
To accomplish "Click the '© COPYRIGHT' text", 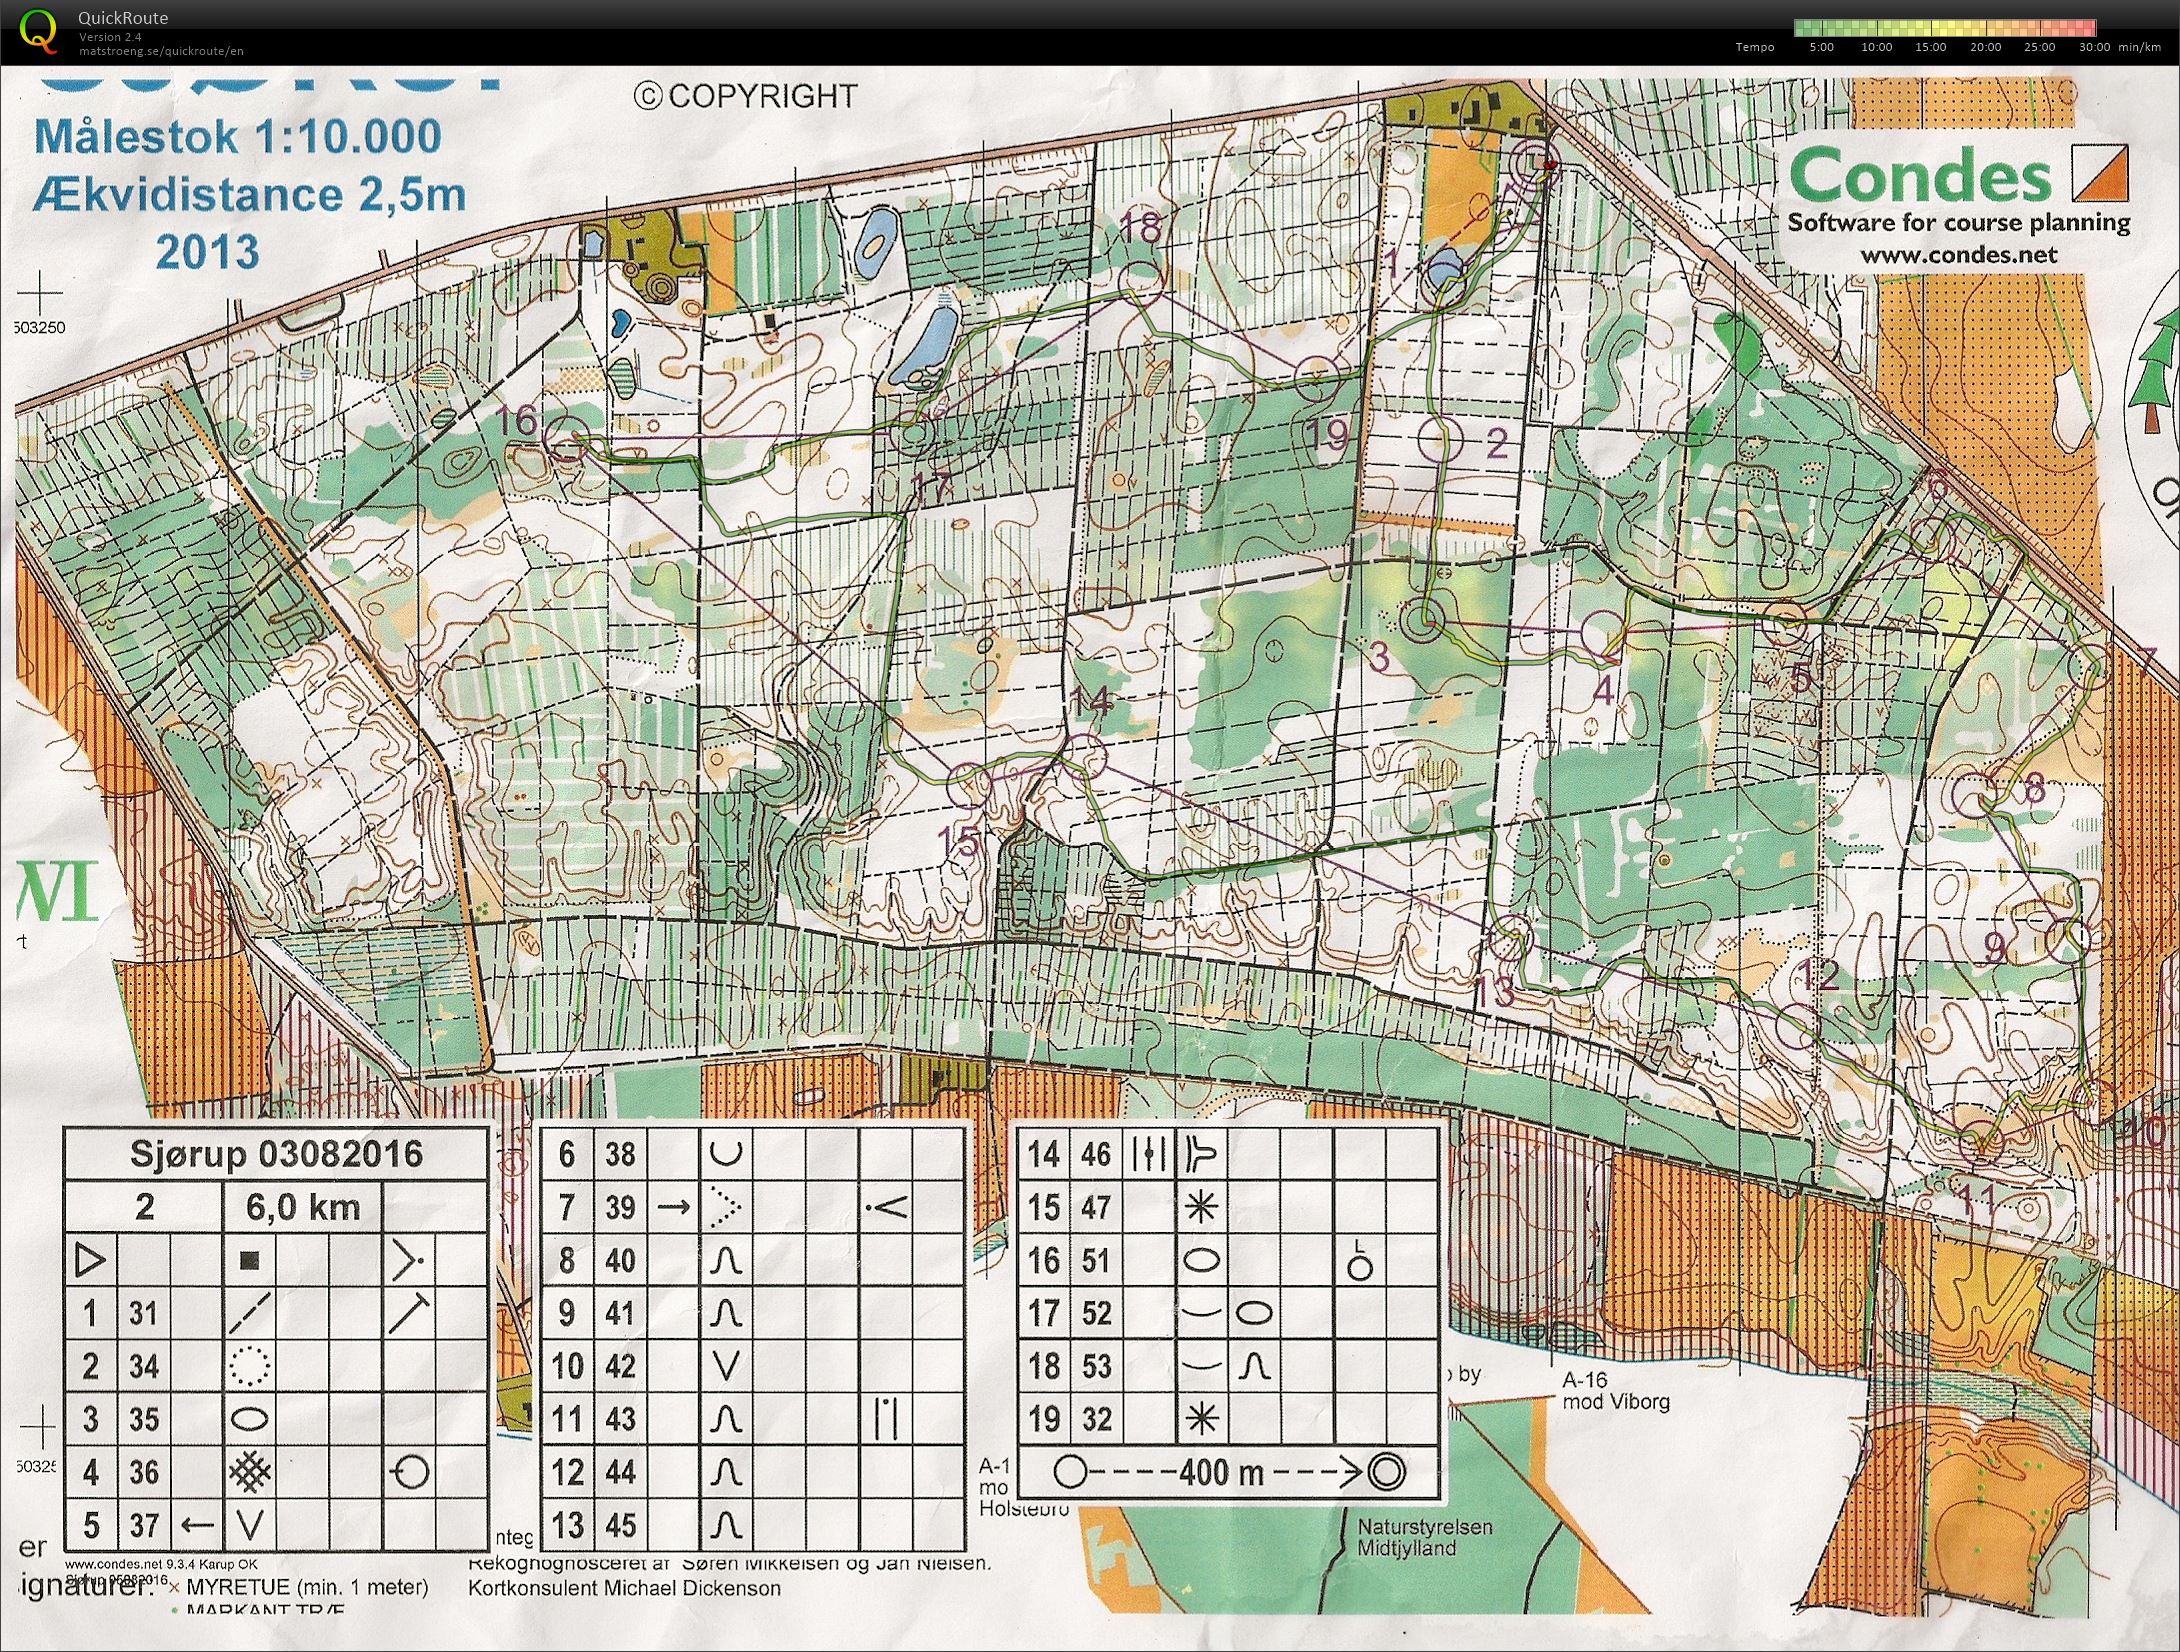I will pyautogui.click(x=746, y=96).
